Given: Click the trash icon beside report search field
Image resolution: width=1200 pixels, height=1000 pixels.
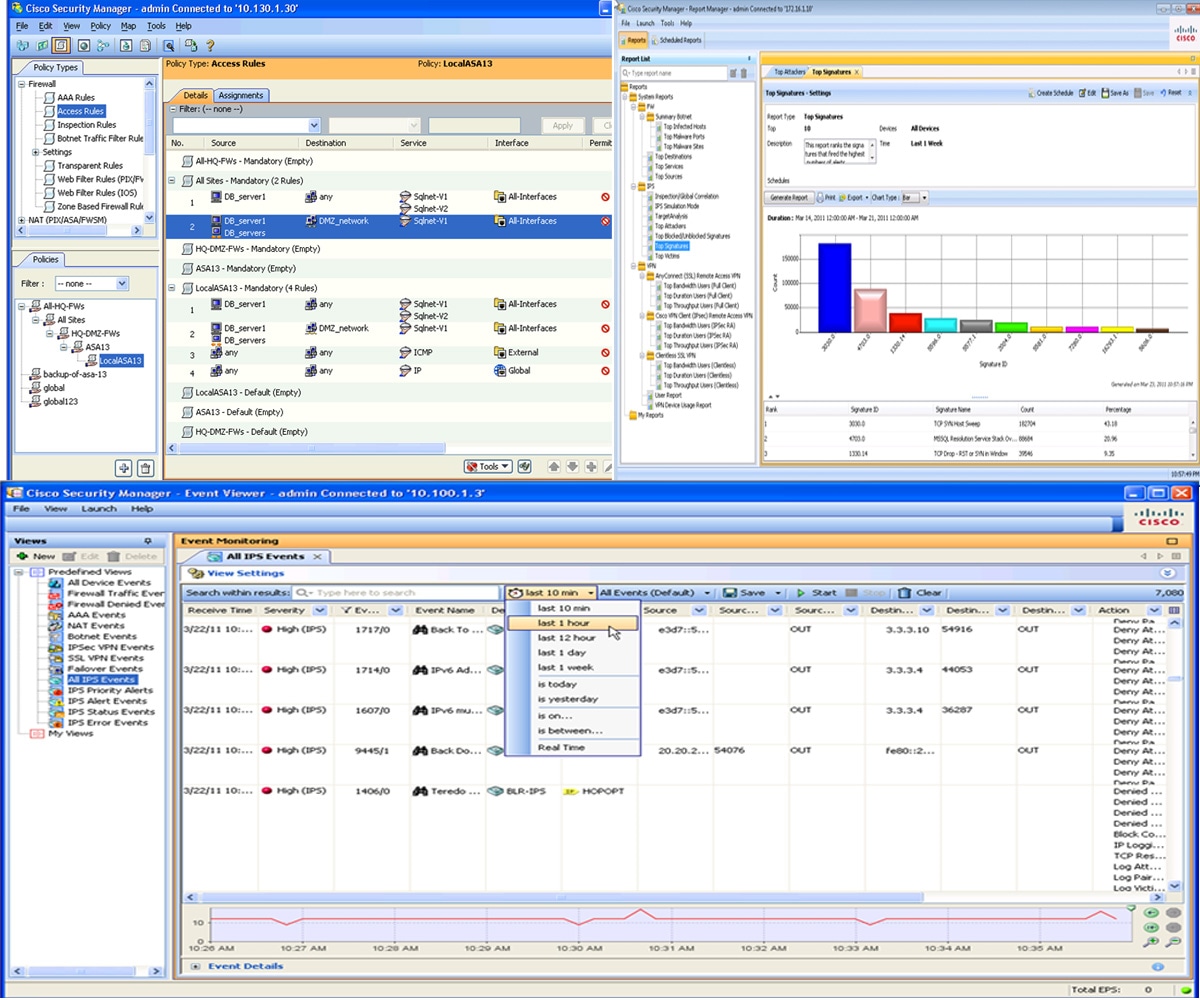Looking at the screenshot, I should [x=744, y=73].
